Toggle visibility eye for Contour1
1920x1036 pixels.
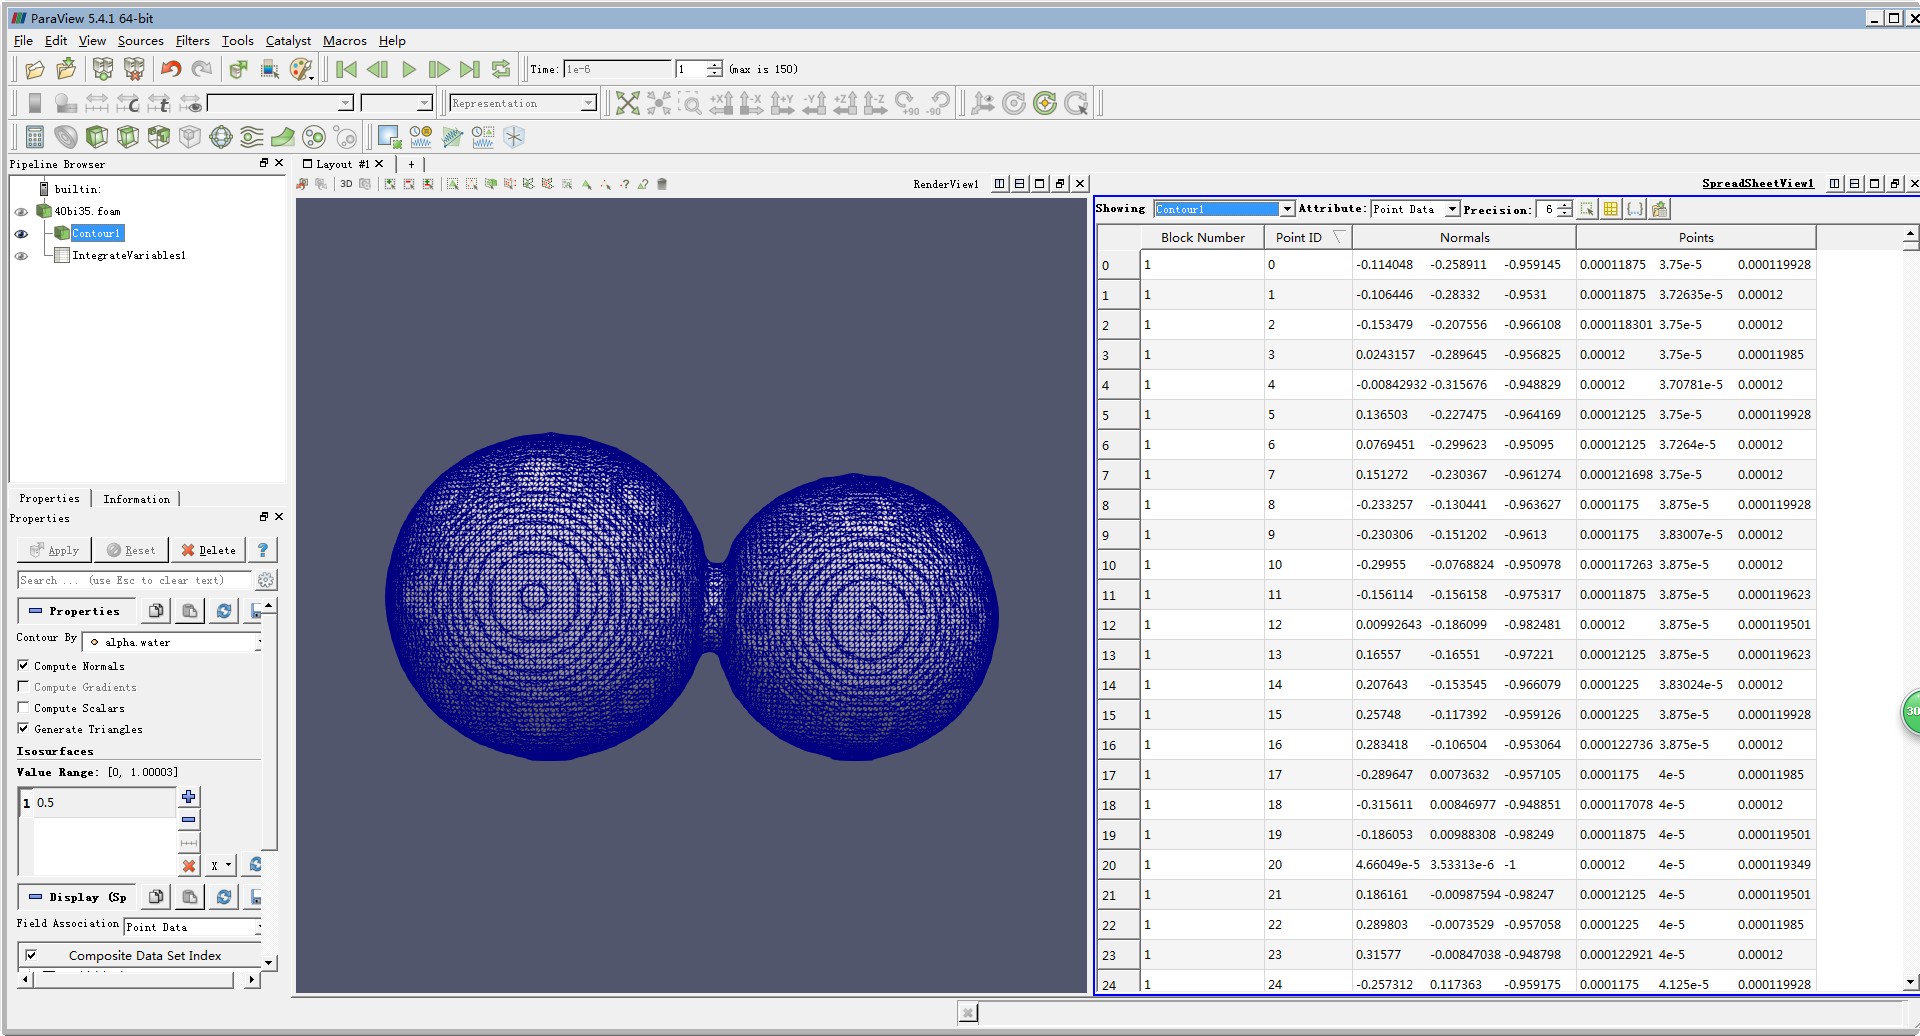pos(21,233)
